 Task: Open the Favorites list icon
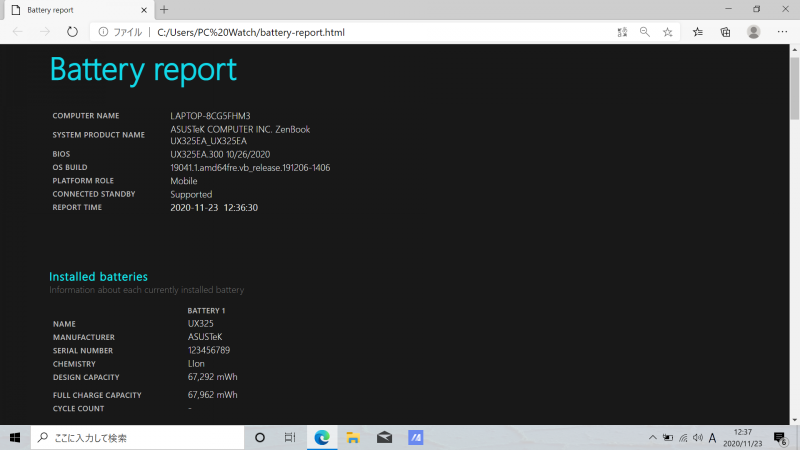click(x=697, y=32)
